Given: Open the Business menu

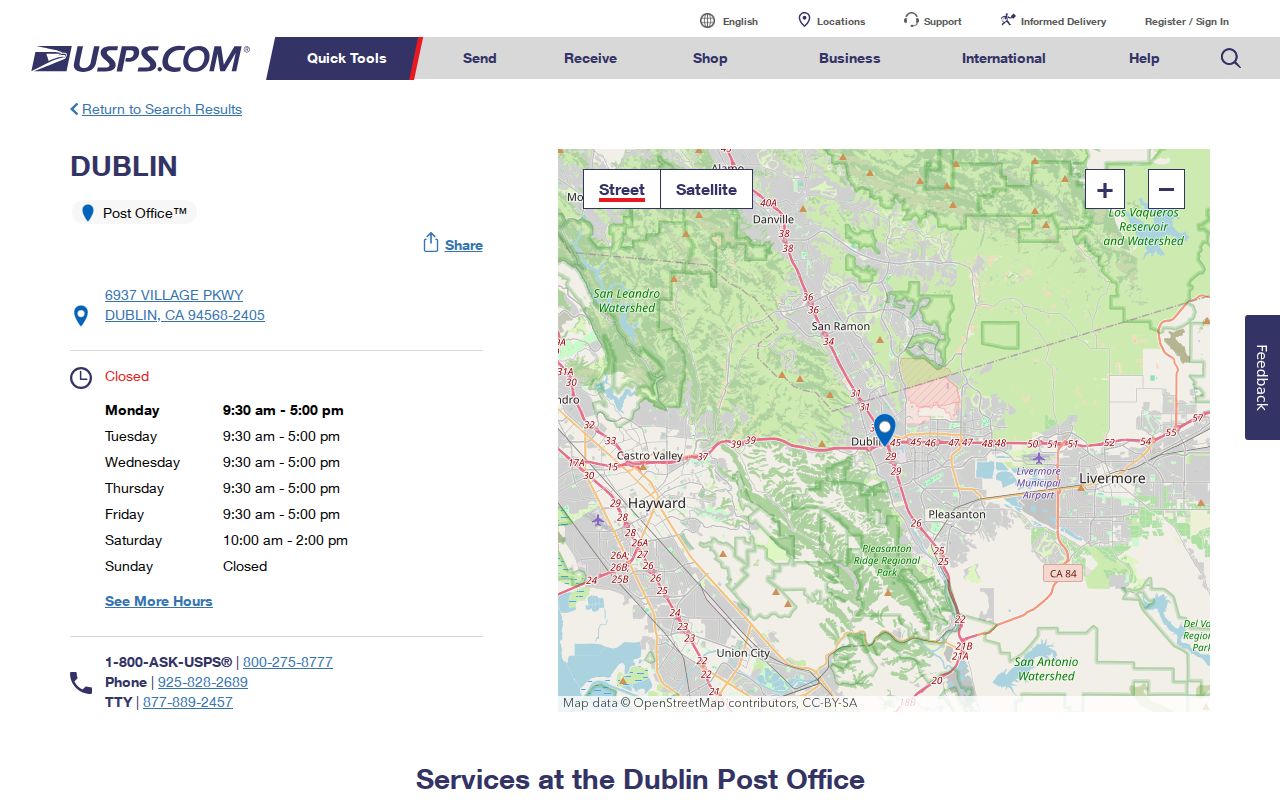Looking at the screenshot, I should tap(849, 58).
